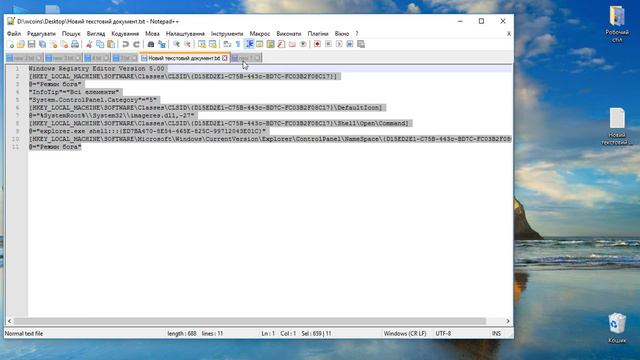Viewport: 640px width, 360px height.
Task: Open Function List toolbar icon
Action: tap(281, 44)
